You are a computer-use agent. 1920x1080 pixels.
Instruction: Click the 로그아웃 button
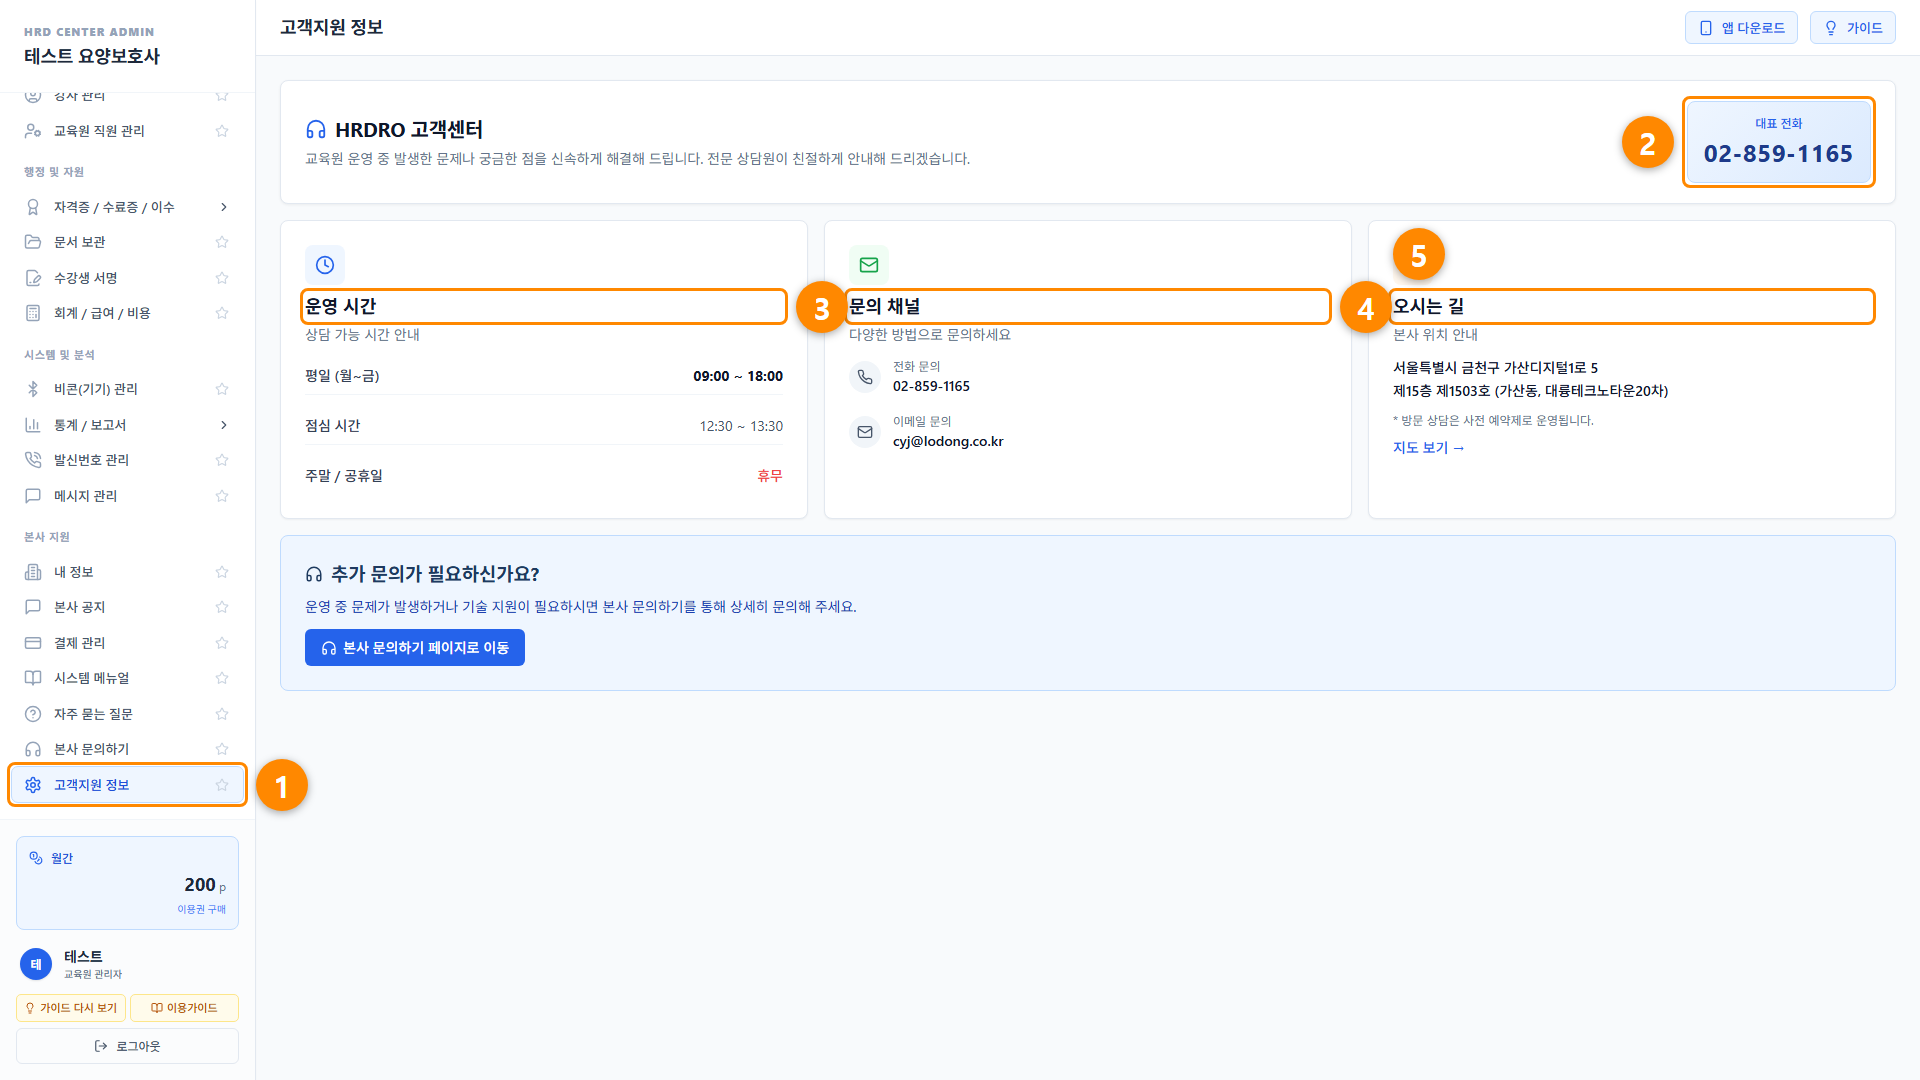(x=127, y=1046)
